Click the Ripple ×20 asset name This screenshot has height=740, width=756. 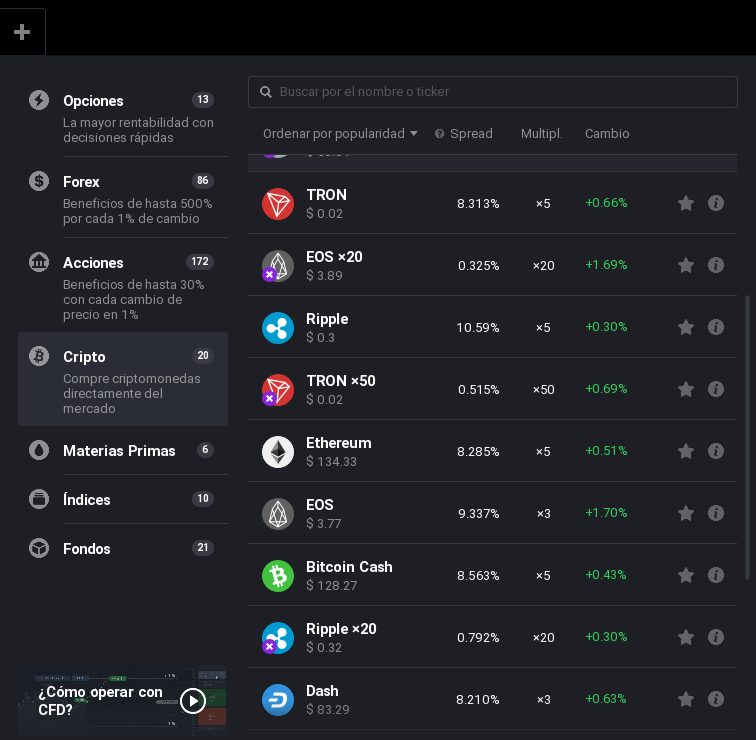[341, 629]
